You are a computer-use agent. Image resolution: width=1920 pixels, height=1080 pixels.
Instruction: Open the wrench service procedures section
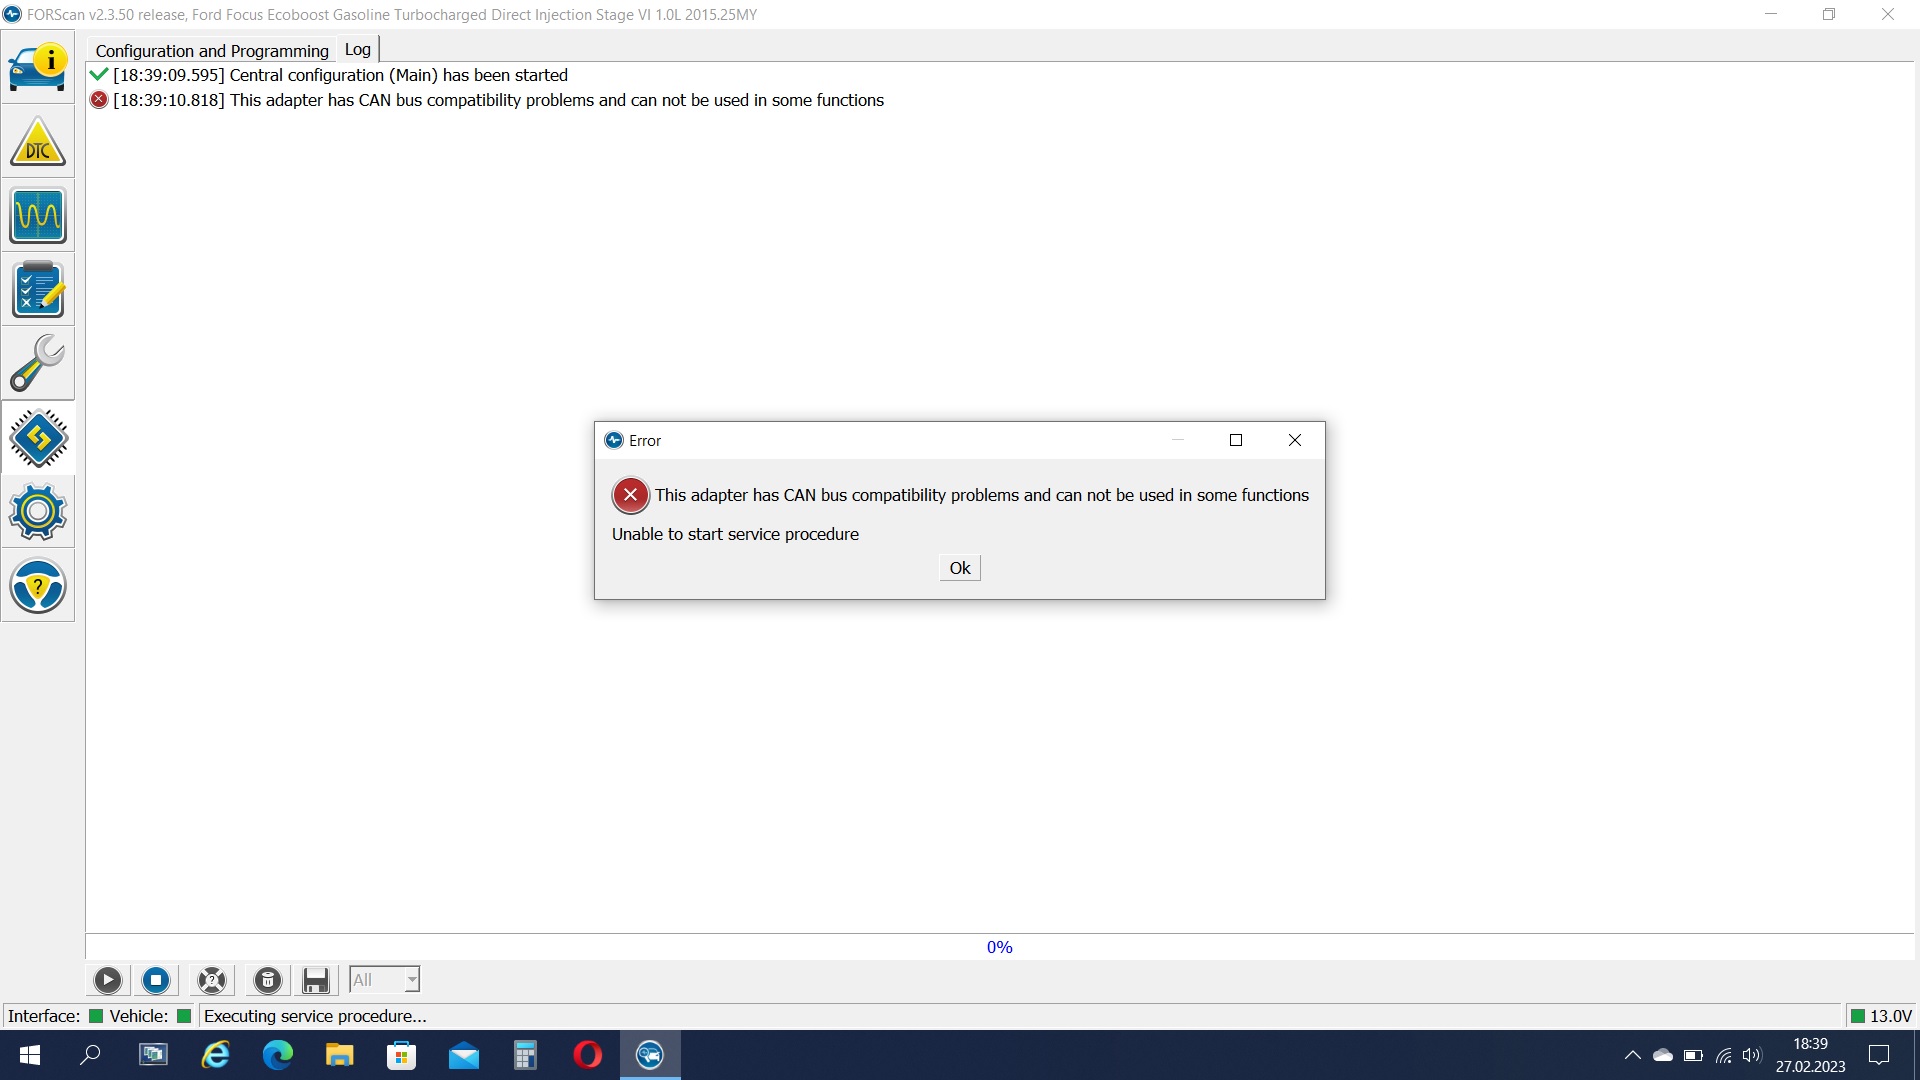click(x=38, y=364)
